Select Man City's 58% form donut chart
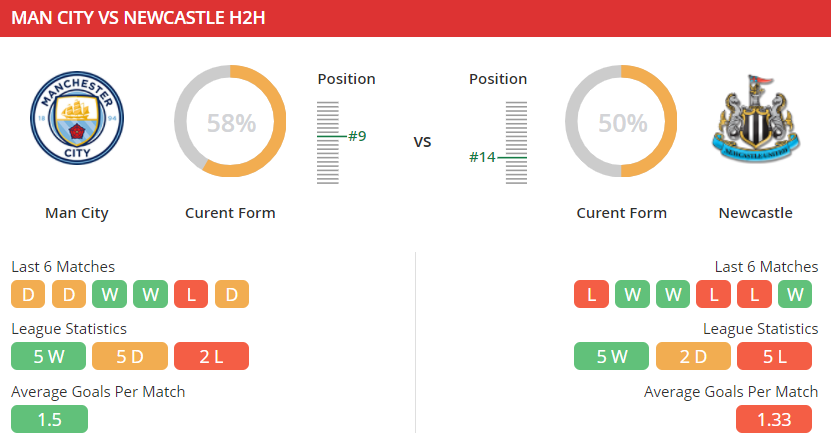The width and height of the screenshot is (831, 445). click(230, 121)
